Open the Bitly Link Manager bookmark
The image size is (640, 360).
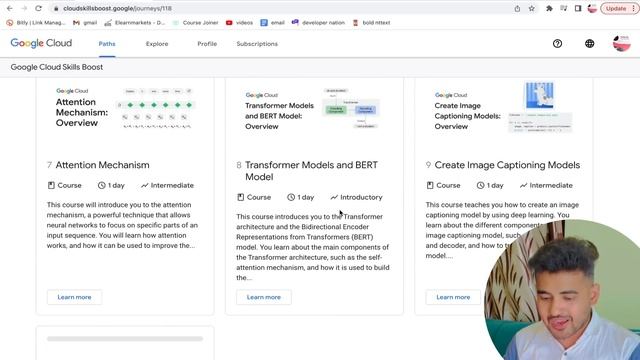click(x=36, y=23)
